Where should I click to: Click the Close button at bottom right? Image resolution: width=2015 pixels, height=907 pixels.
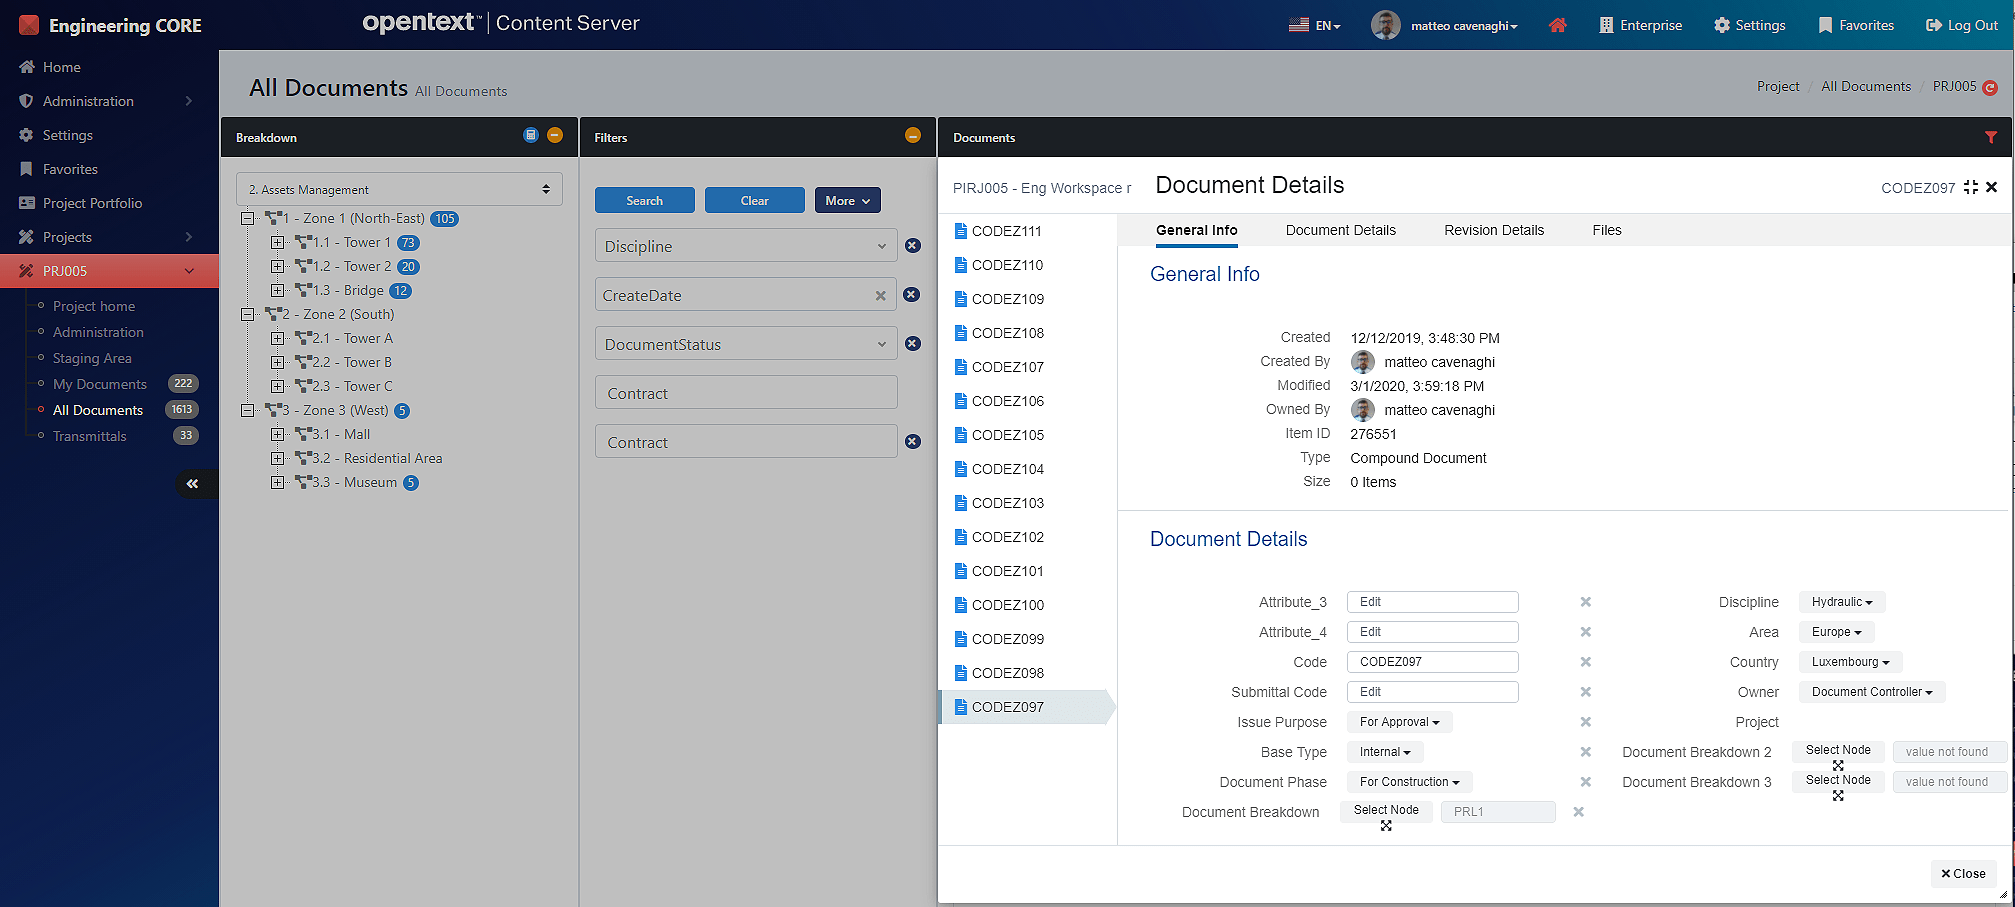[x=1963, y=873]
